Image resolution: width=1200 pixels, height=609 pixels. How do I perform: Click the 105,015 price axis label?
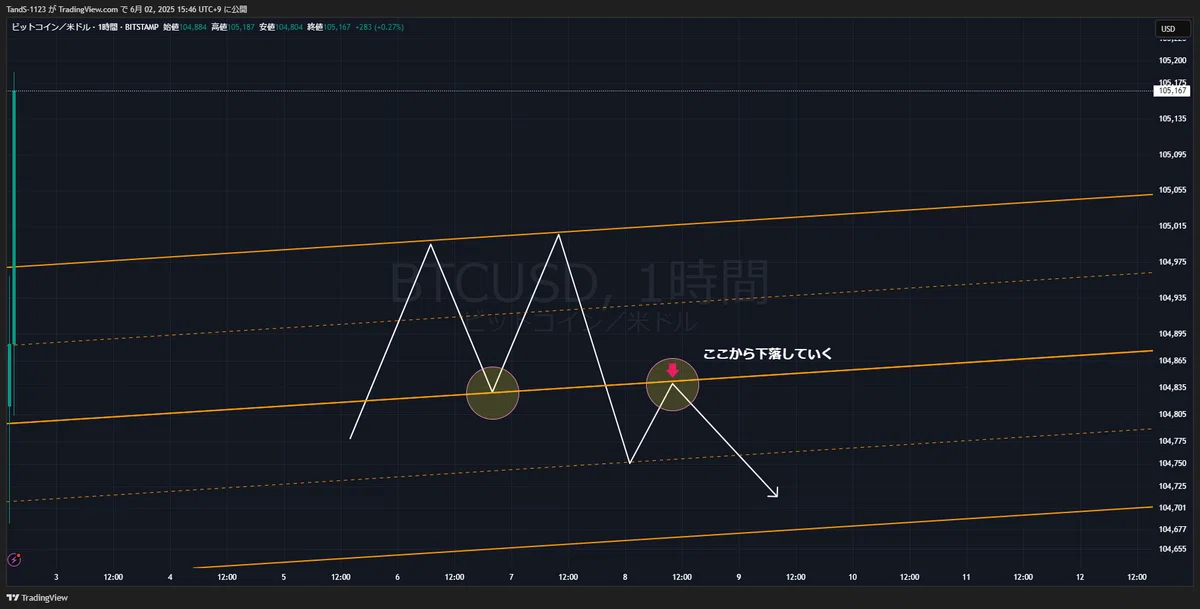(1172, 226)
